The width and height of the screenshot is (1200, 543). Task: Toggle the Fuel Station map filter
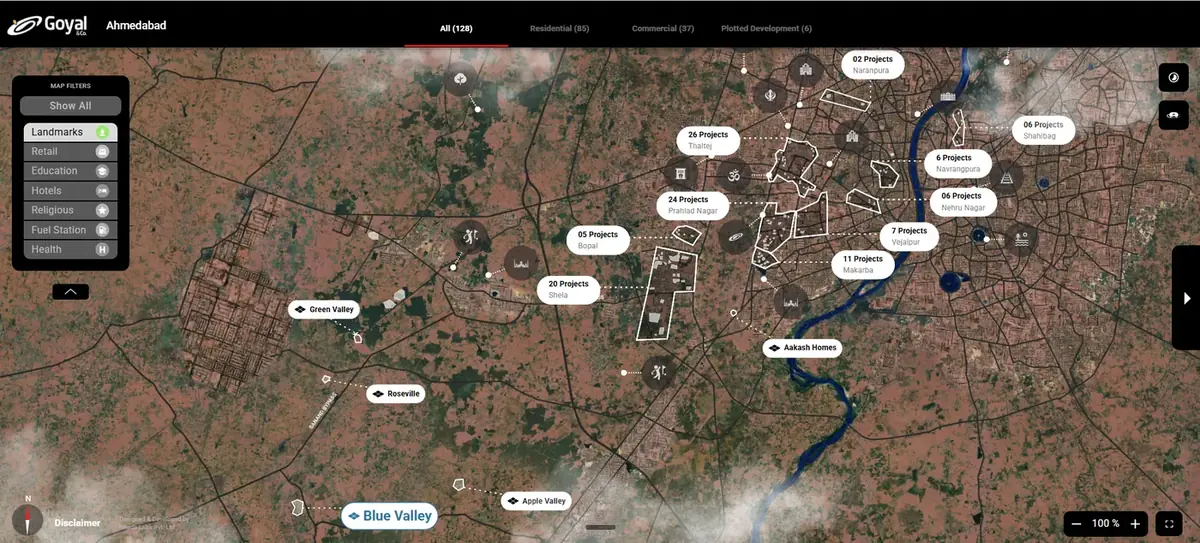(70, 230)
